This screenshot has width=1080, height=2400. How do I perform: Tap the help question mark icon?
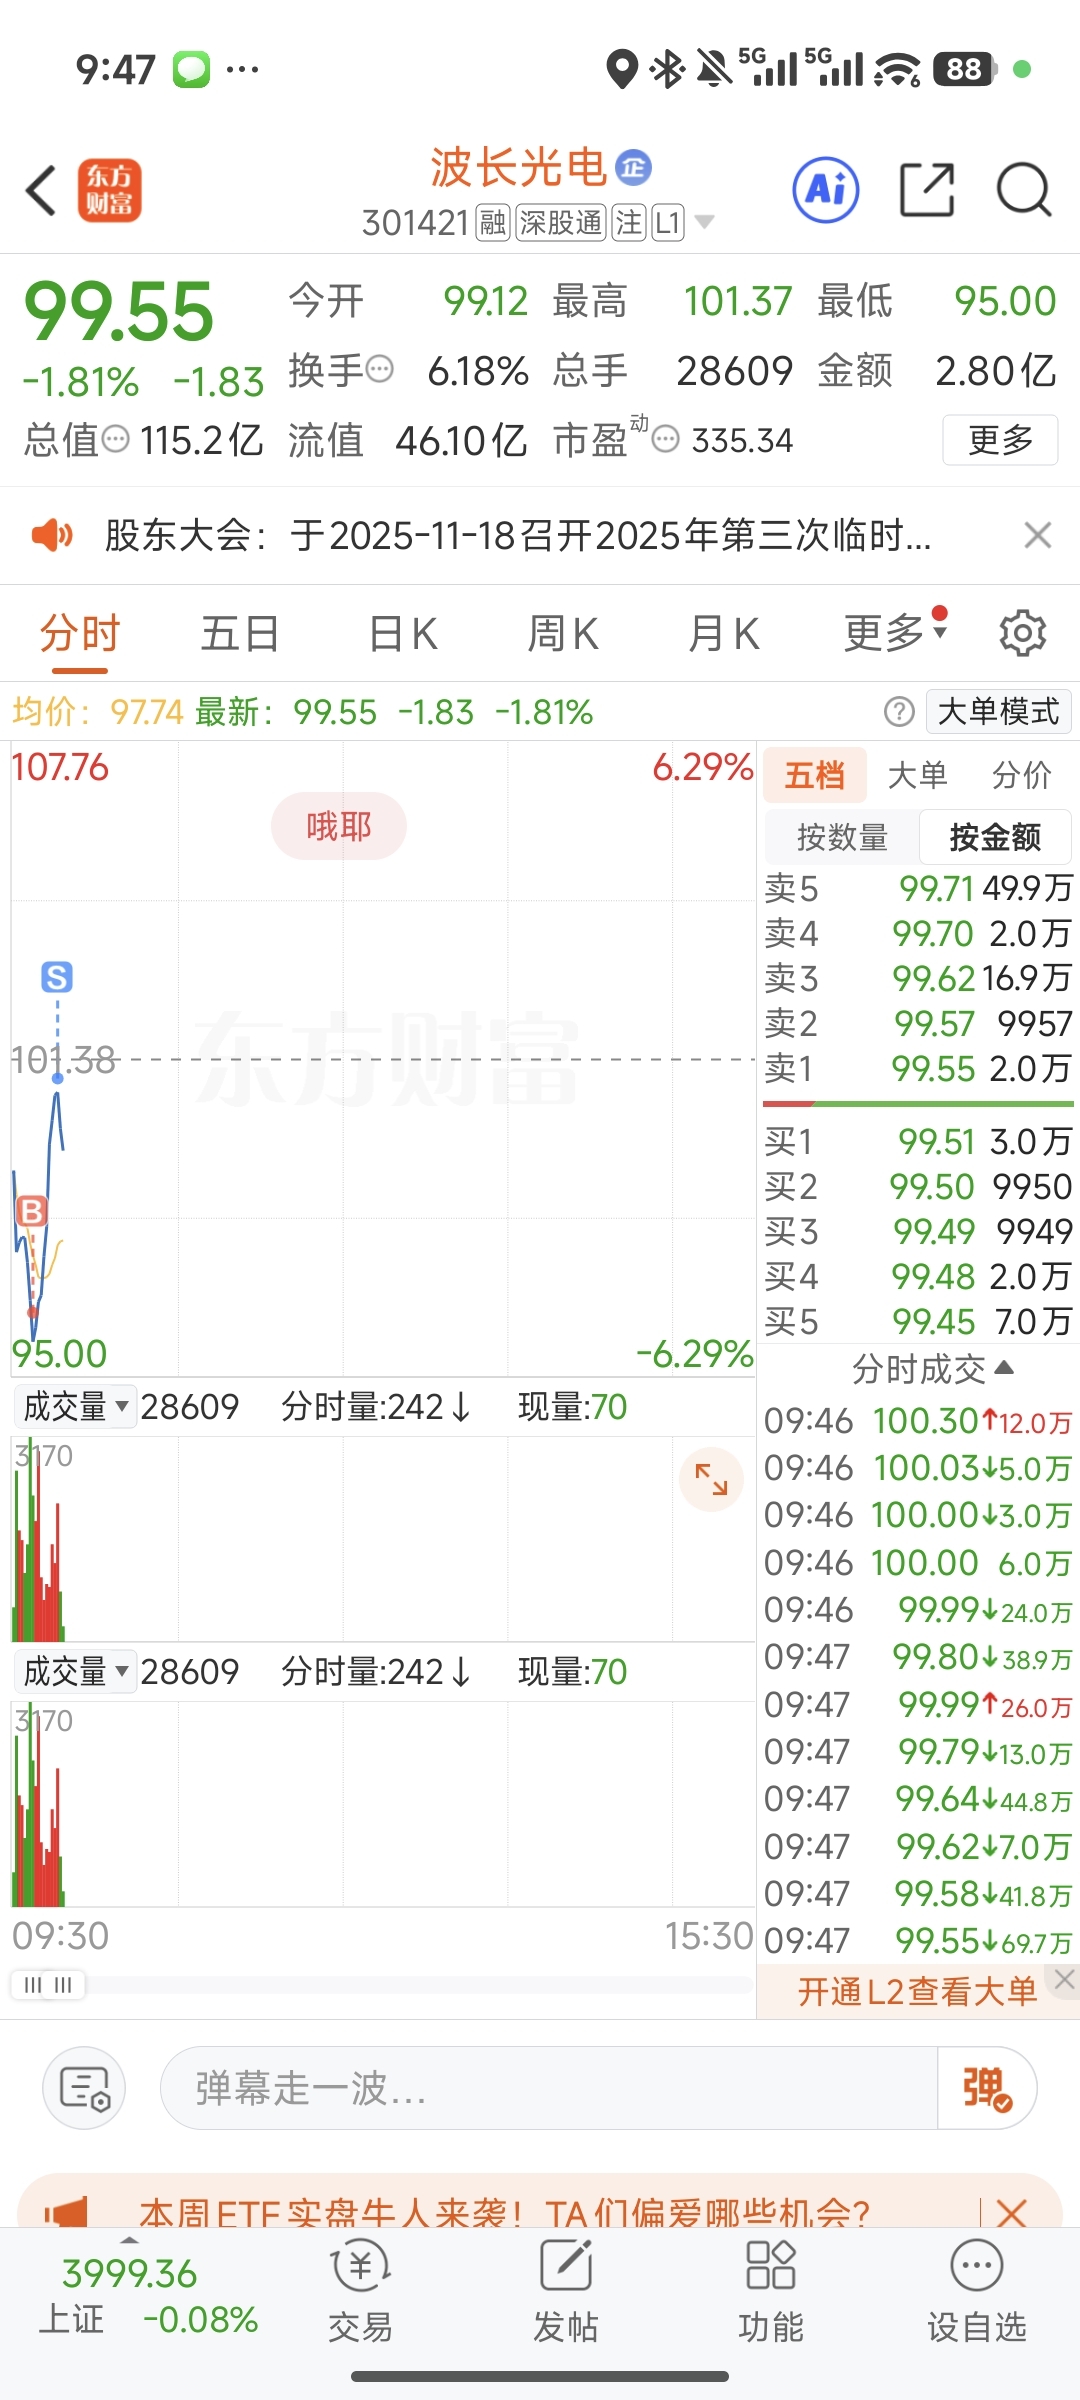point(899,712)
